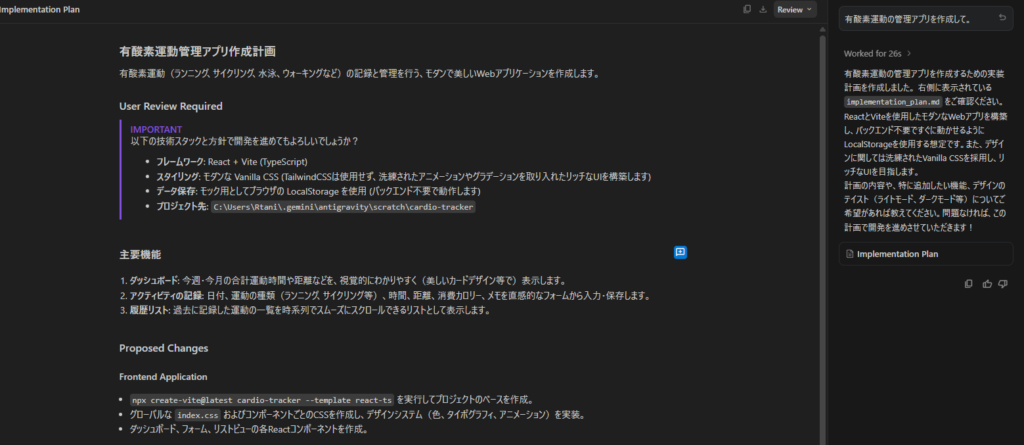Copy the implementation plan contents
Viewport: 1024px width, 445px height.
pyautogui.click(x=747, y=9)
